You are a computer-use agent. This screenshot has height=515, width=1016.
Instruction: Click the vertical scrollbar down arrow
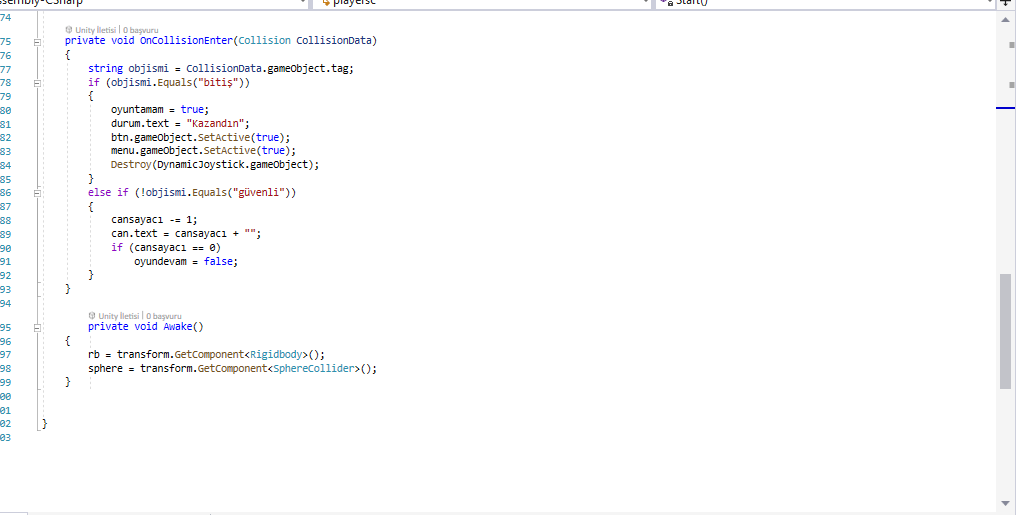[x=1005, y=503]
